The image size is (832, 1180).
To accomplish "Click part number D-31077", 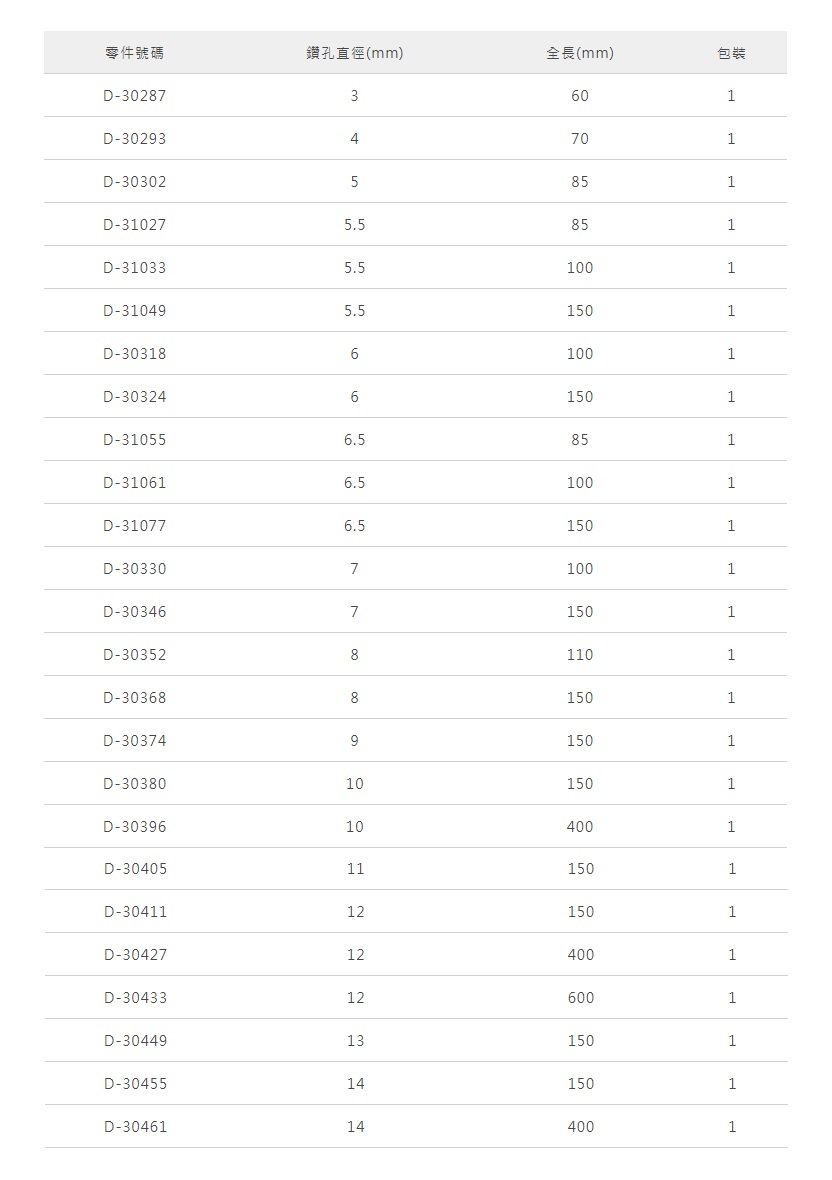I will [x=135, y=526].
